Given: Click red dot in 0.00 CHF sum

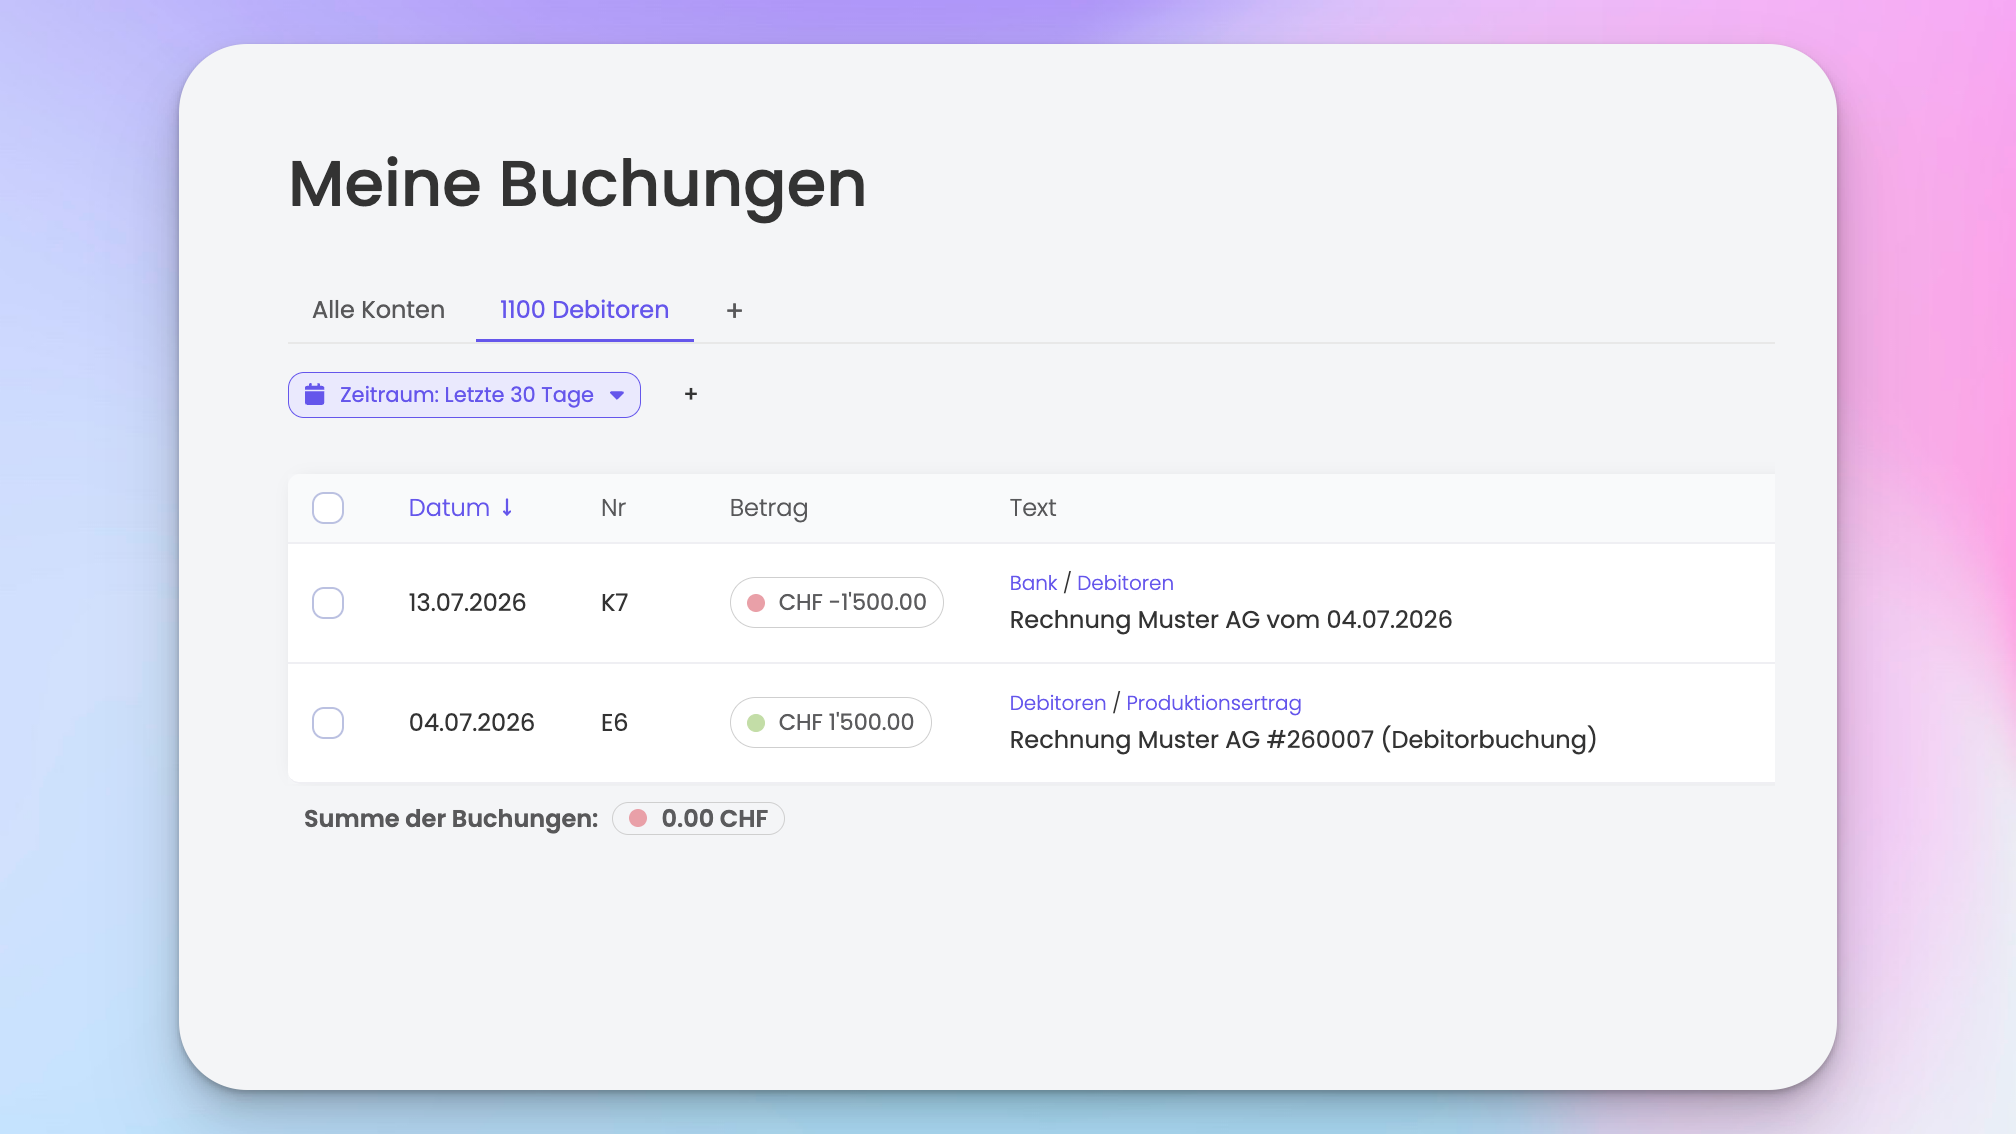Looking at the screenshot, I should 638,819.
